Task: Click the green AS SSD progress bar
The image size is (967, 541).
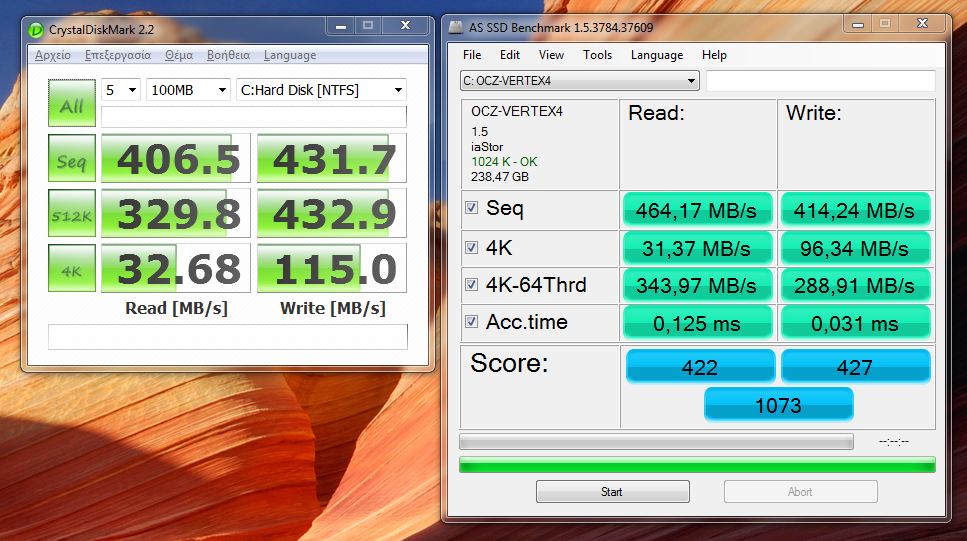Action: pos(697,465)
